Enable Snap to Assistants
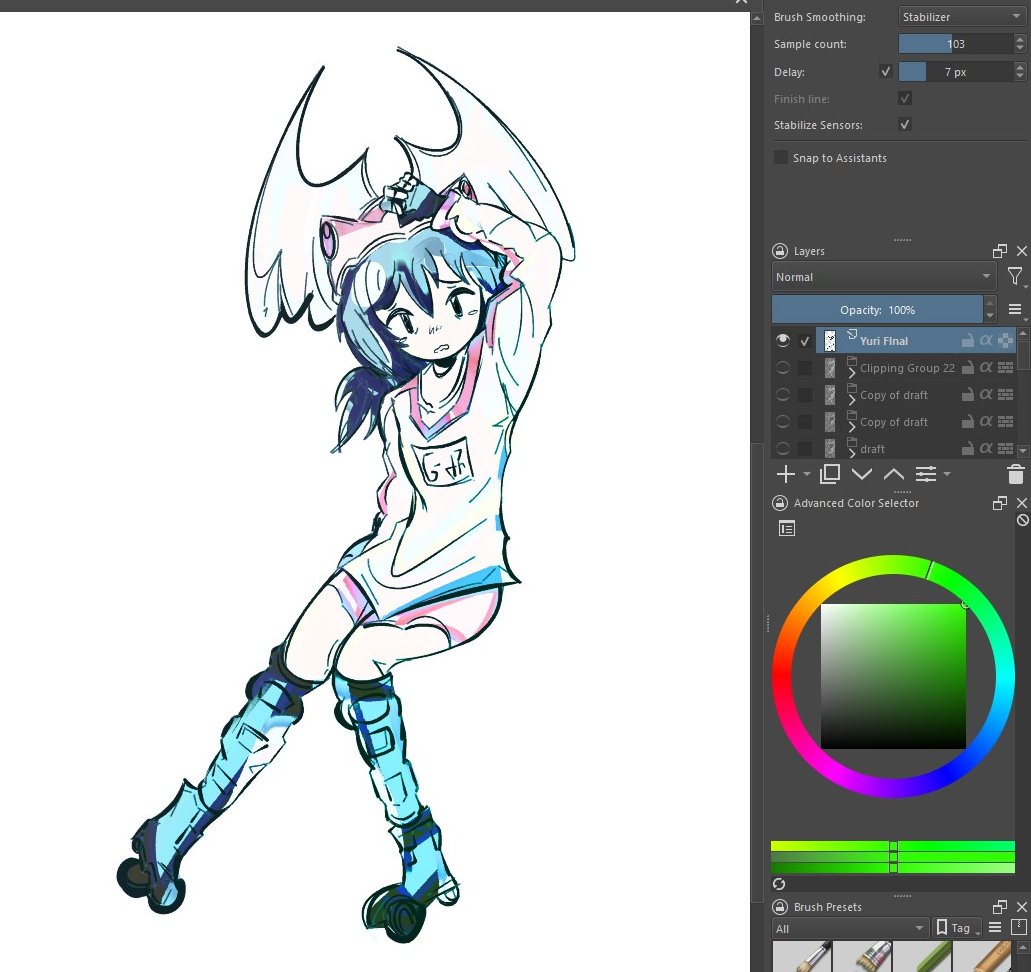The width and height of the screenshot is (1031, 972). point(780,157)
